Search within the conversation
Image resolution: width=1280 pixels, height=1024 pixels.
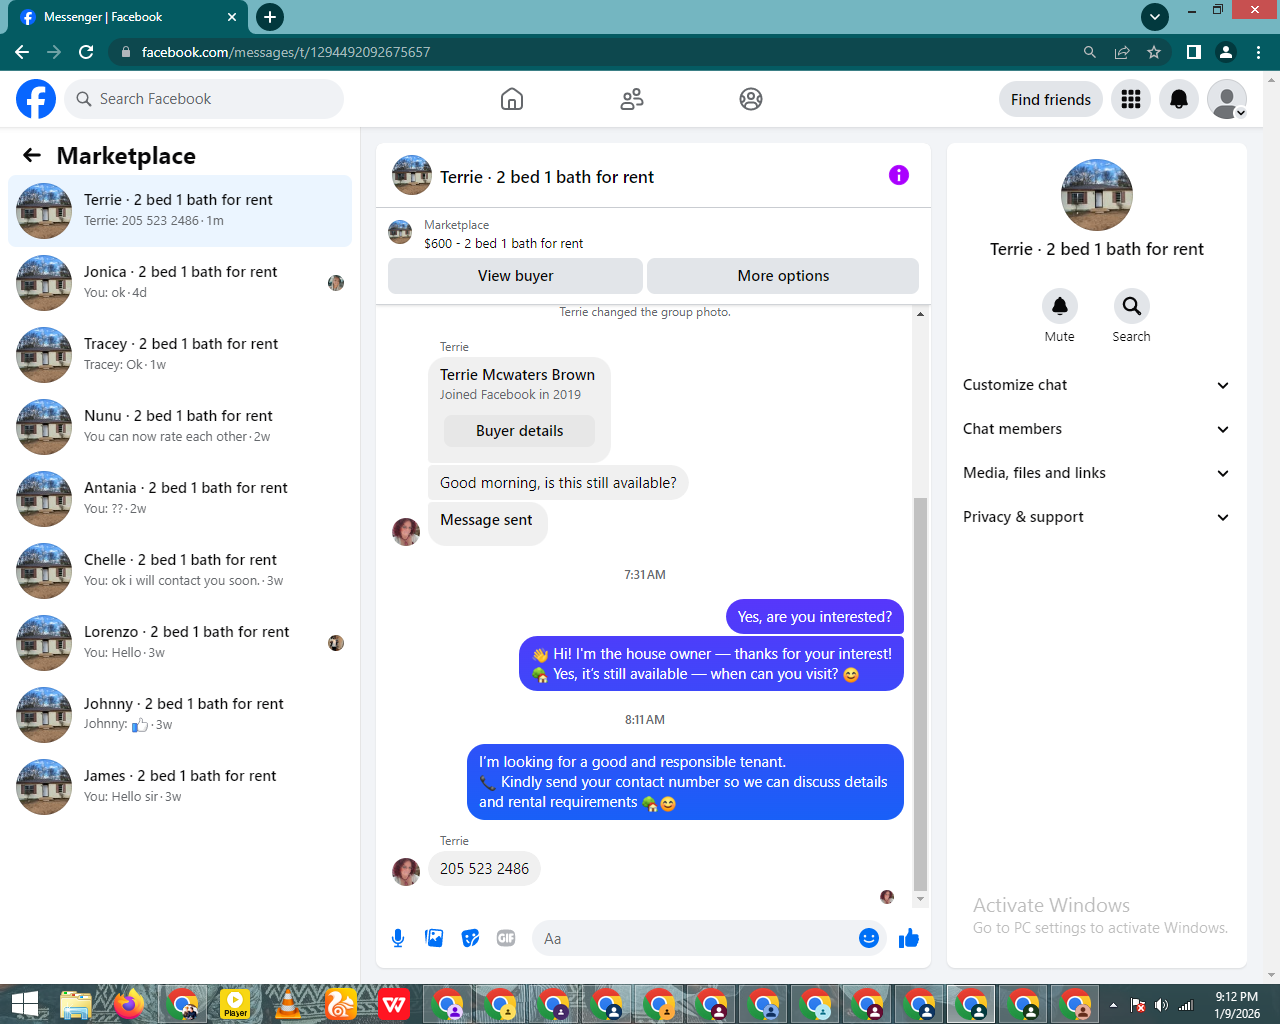(1132, 306)
